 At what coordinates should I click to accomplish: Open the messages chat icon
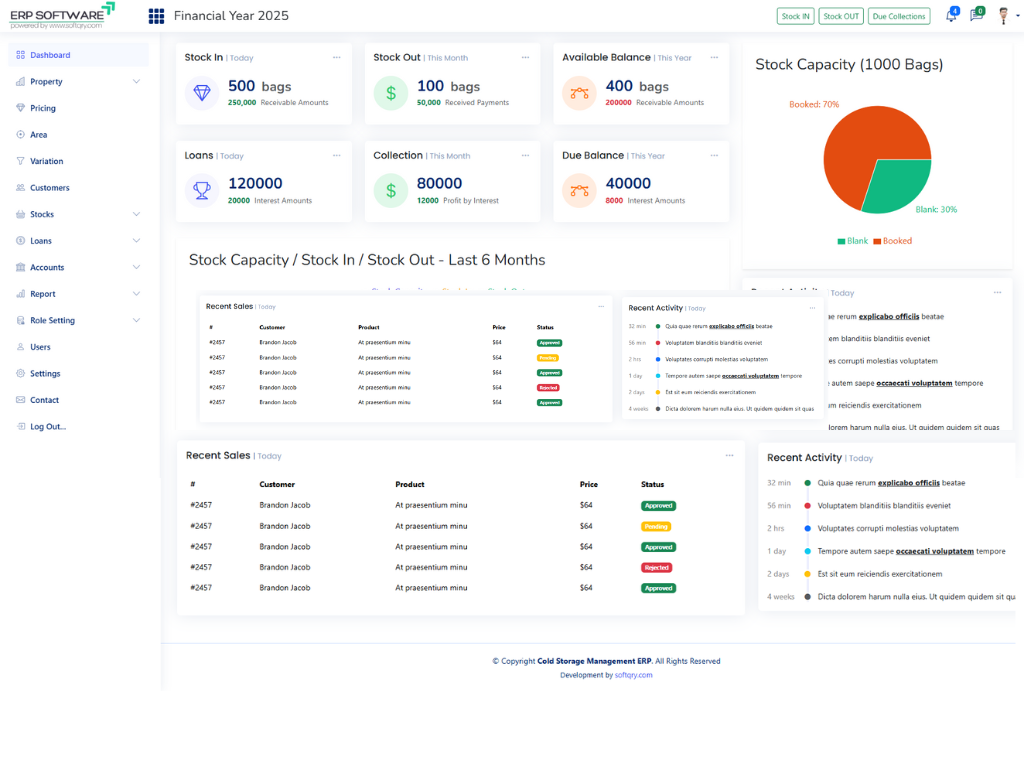[x=976, y=16]
